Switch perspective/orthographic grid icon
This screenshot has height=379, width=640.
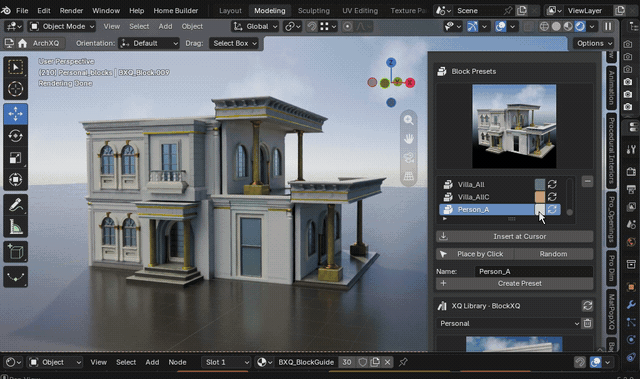click(409, 176)
